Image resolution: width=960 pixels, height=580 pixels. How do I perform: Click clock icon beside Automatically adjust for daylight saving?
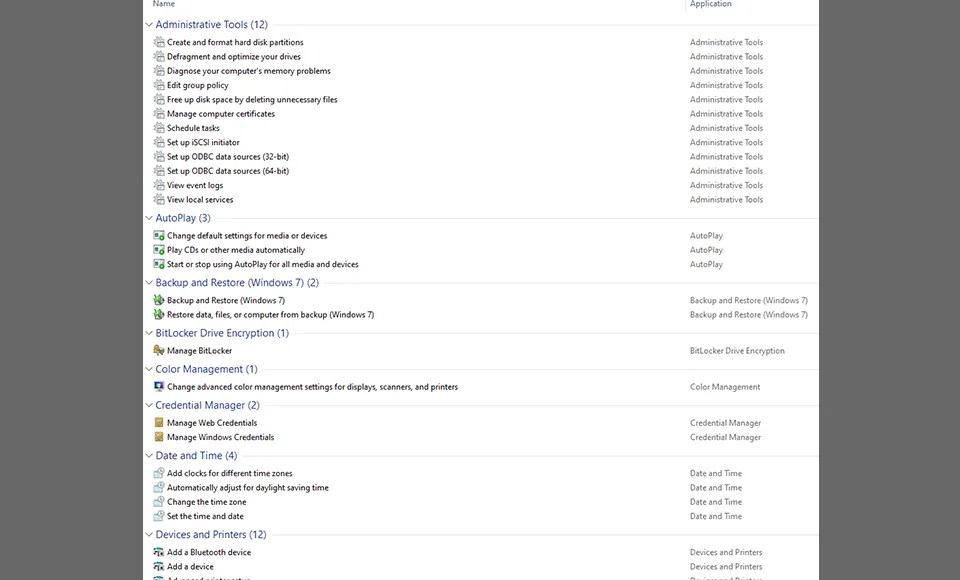pos(159,488)
